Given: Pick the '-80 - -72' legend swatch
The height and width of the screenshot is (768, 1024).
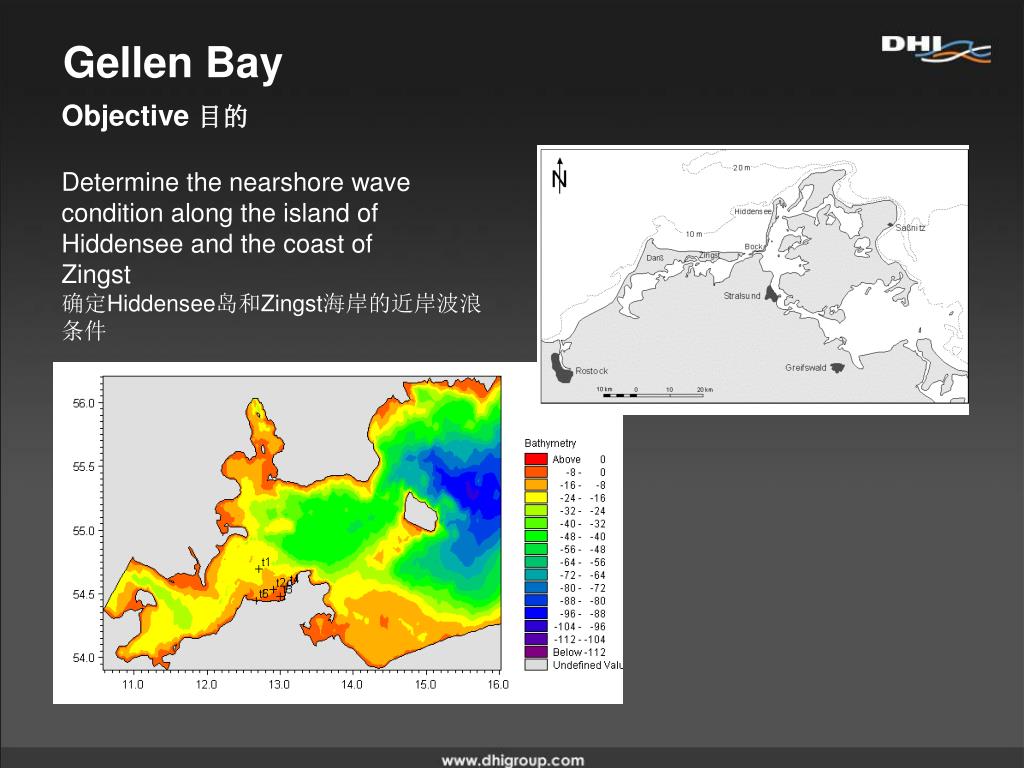Looking at the screenshot, I should (536, 588).
